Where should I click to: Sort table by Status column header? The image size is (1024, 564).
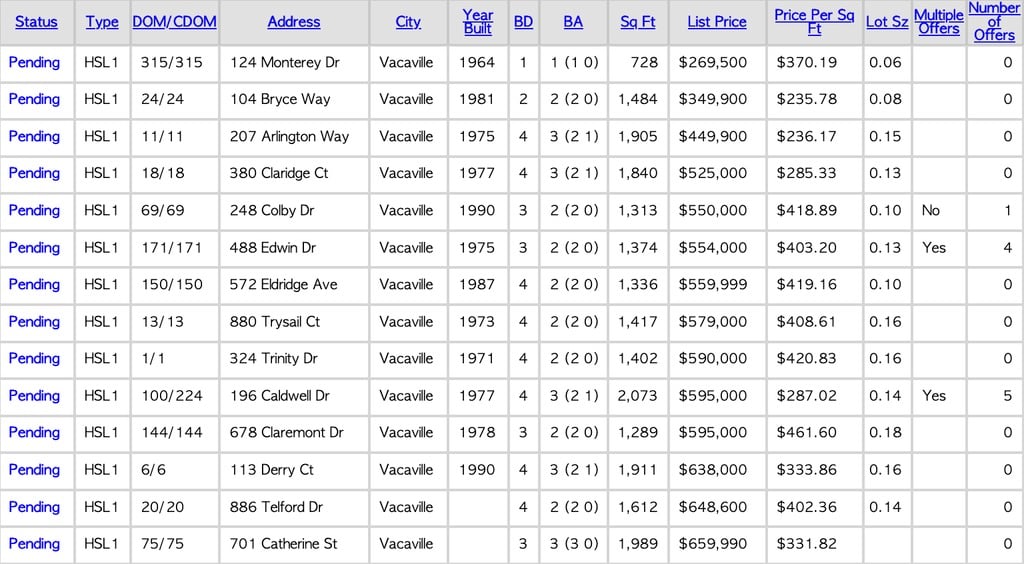pos(36,22)
